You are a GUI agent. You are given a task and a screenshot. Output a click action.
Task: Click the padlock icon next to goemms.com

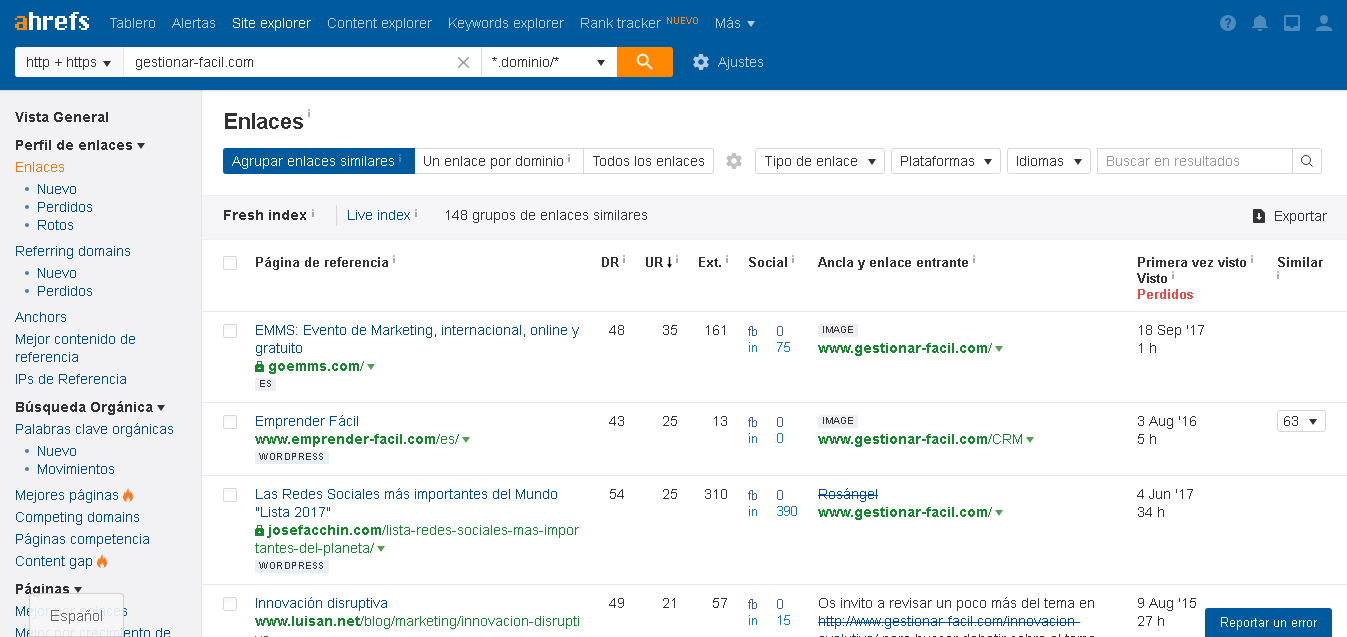click(x=260, y=367)
